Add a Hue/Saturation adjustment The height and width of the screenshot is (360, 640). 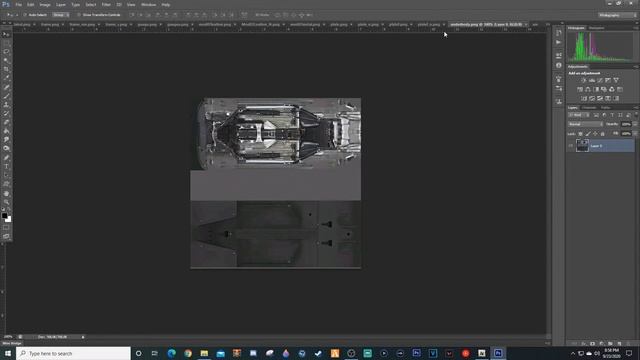click(x=580, y=89)
